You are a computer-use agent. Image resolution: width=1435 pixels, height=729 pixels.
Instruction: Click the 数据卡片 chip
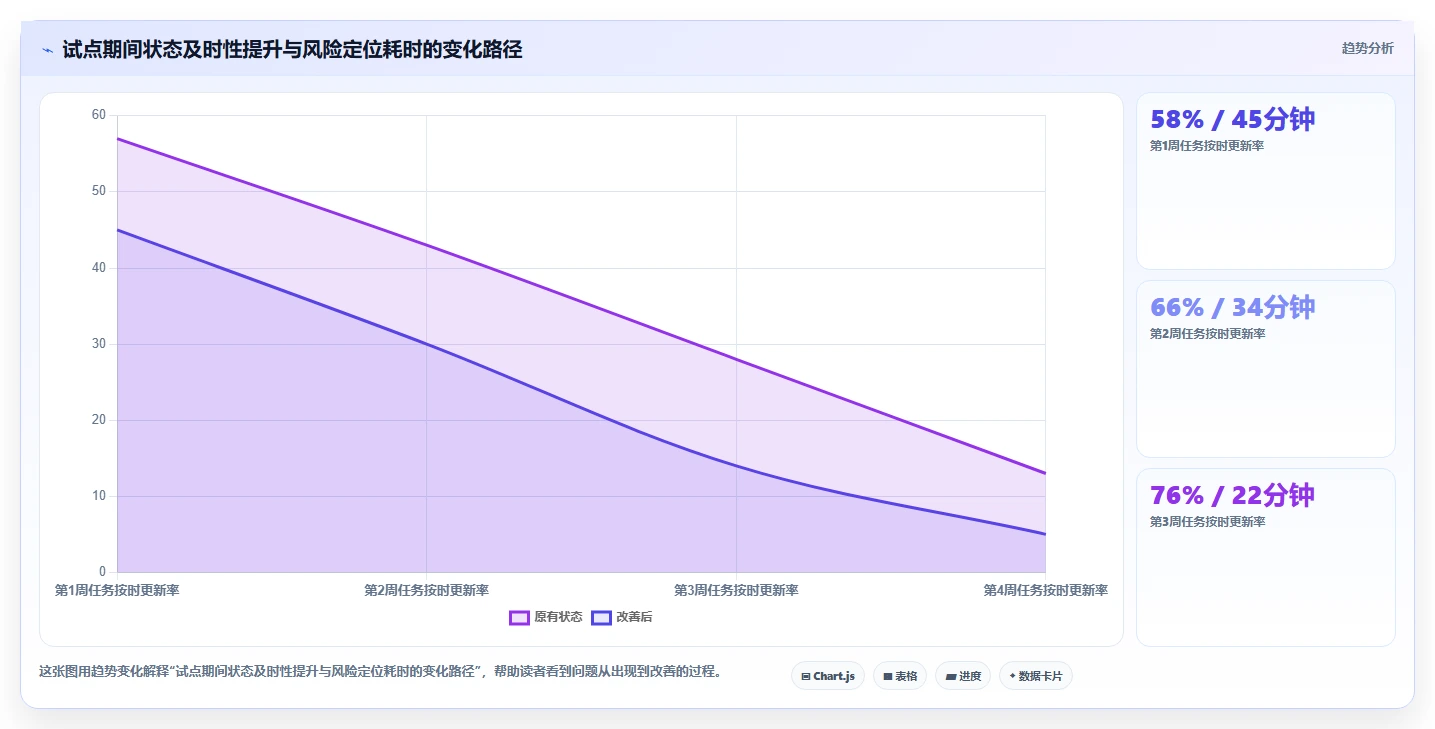1036,676
